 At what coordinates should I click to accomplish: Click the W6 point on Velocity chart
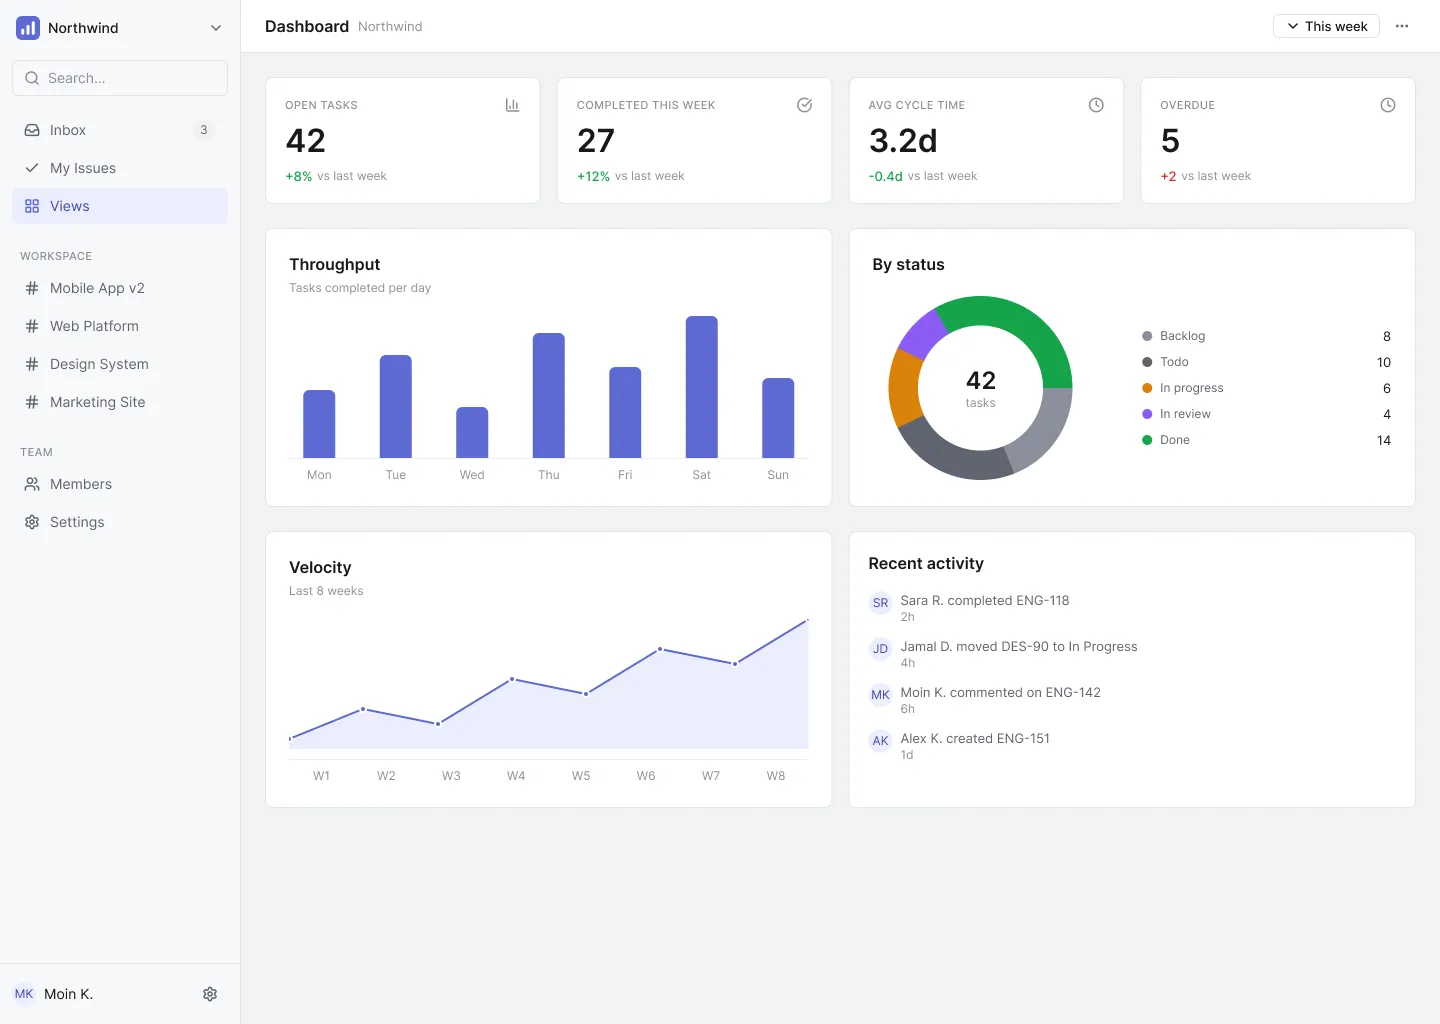tap(660, 649)
